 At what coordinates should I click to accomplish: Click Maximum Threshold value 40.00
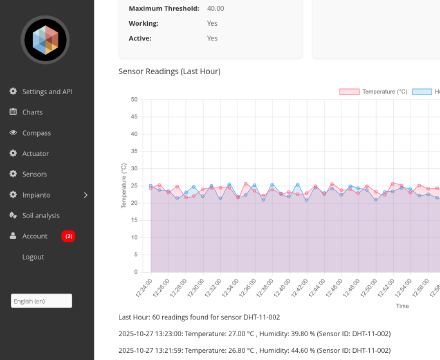[215, 9]
